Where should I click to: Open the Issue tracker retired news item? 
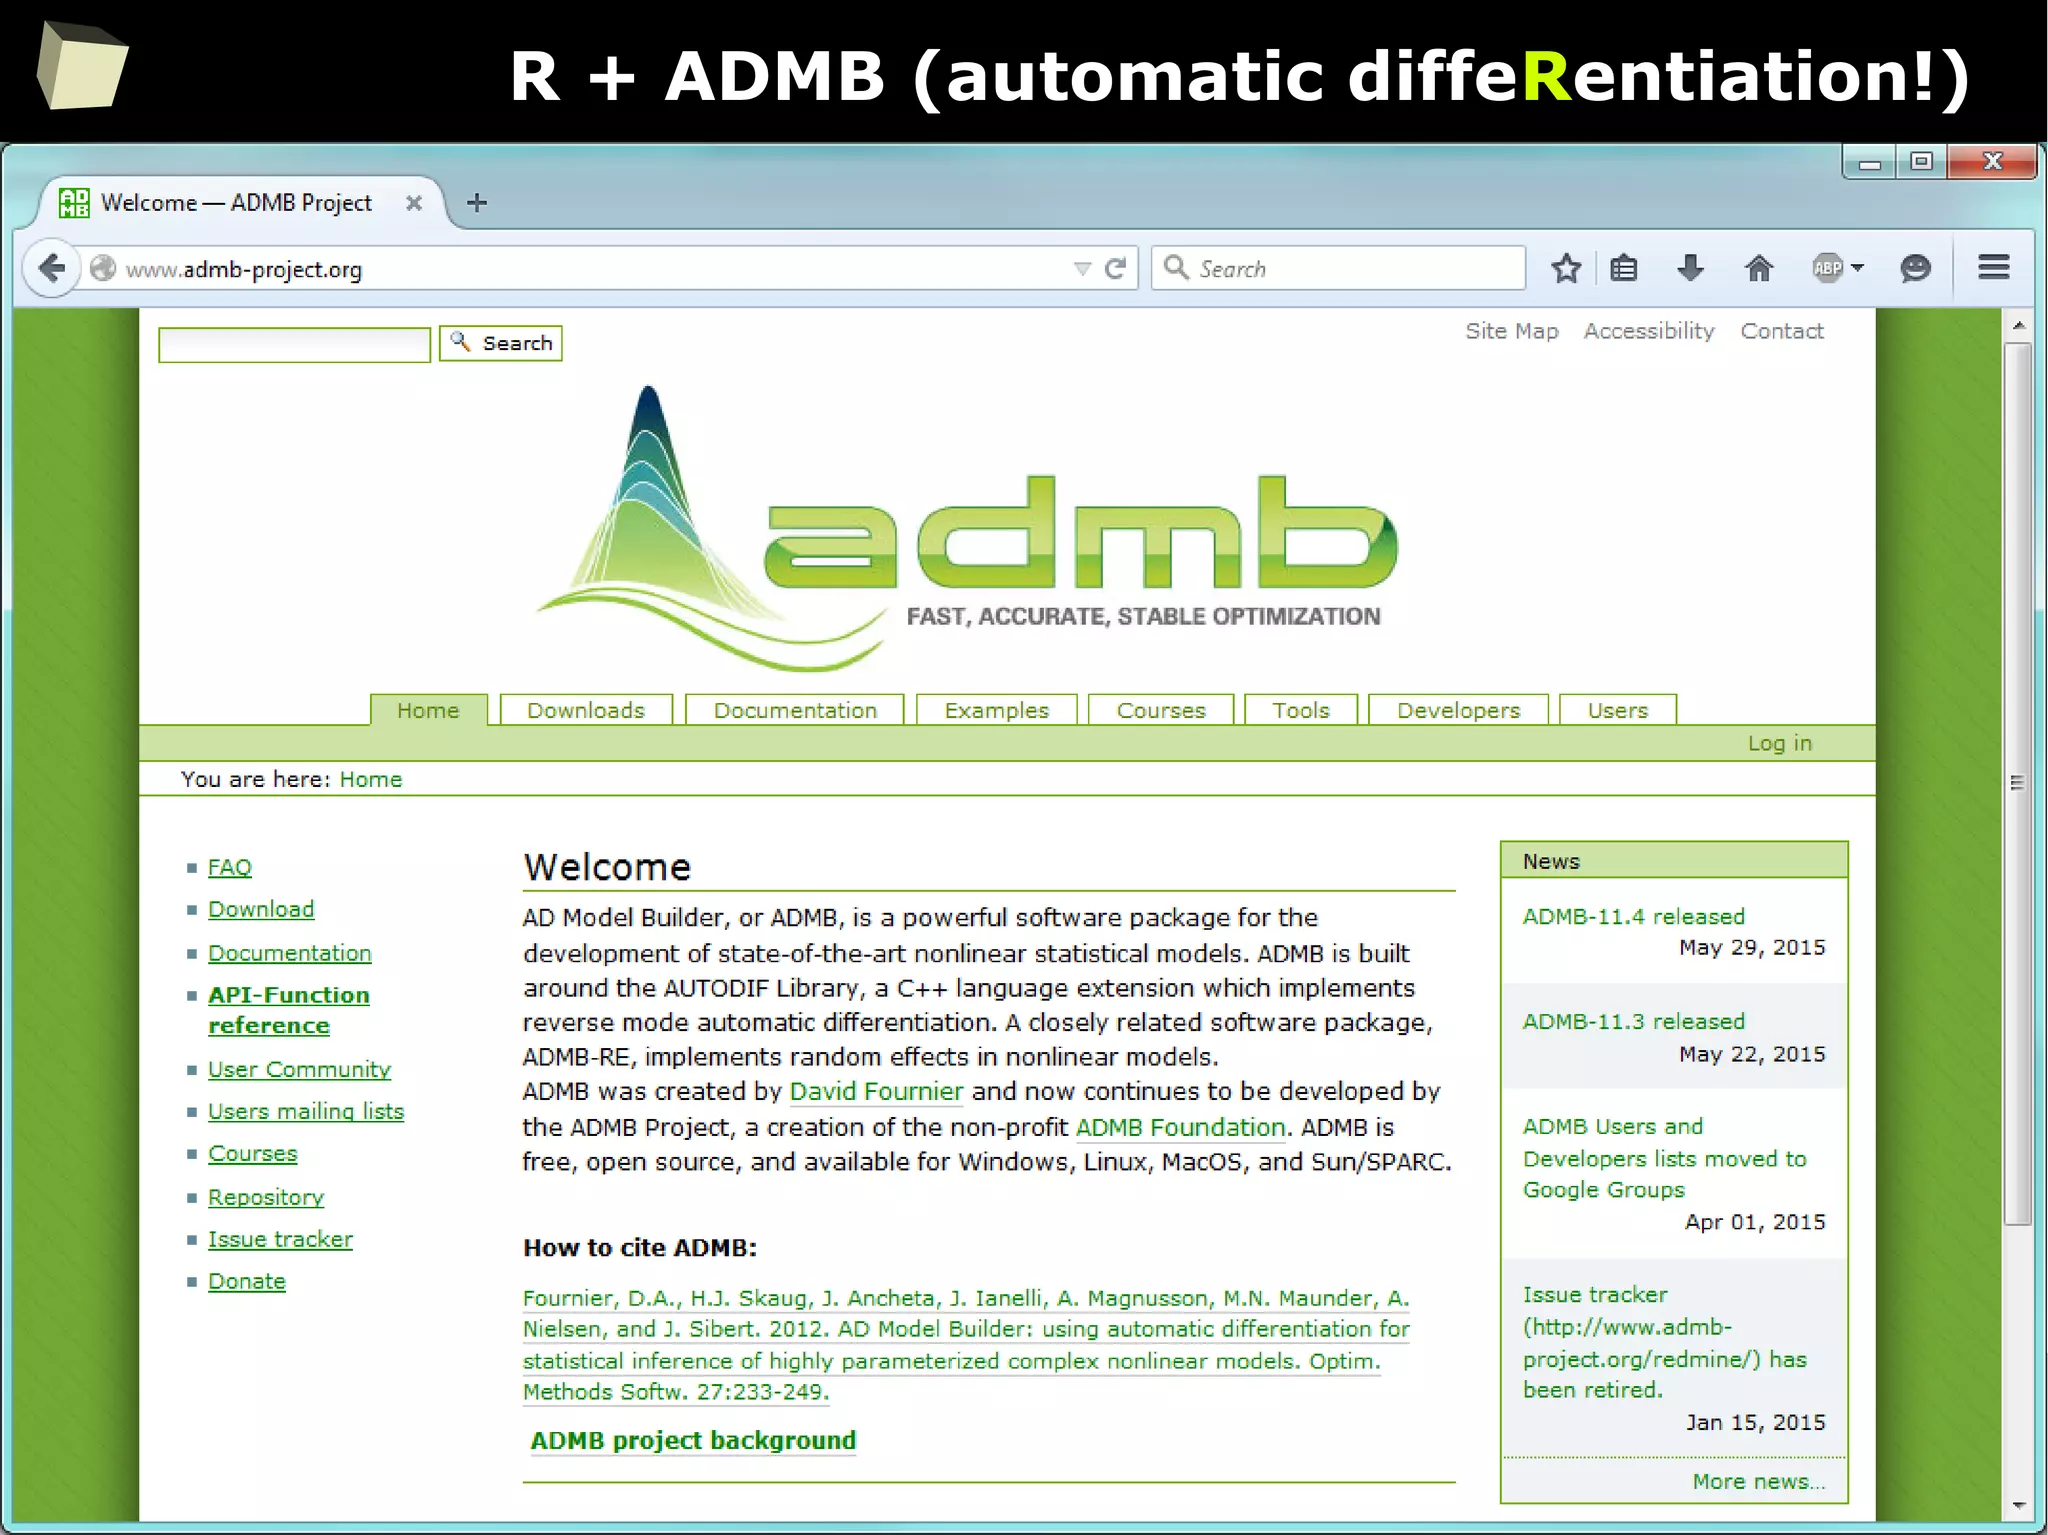(x=1664, y=1342)
